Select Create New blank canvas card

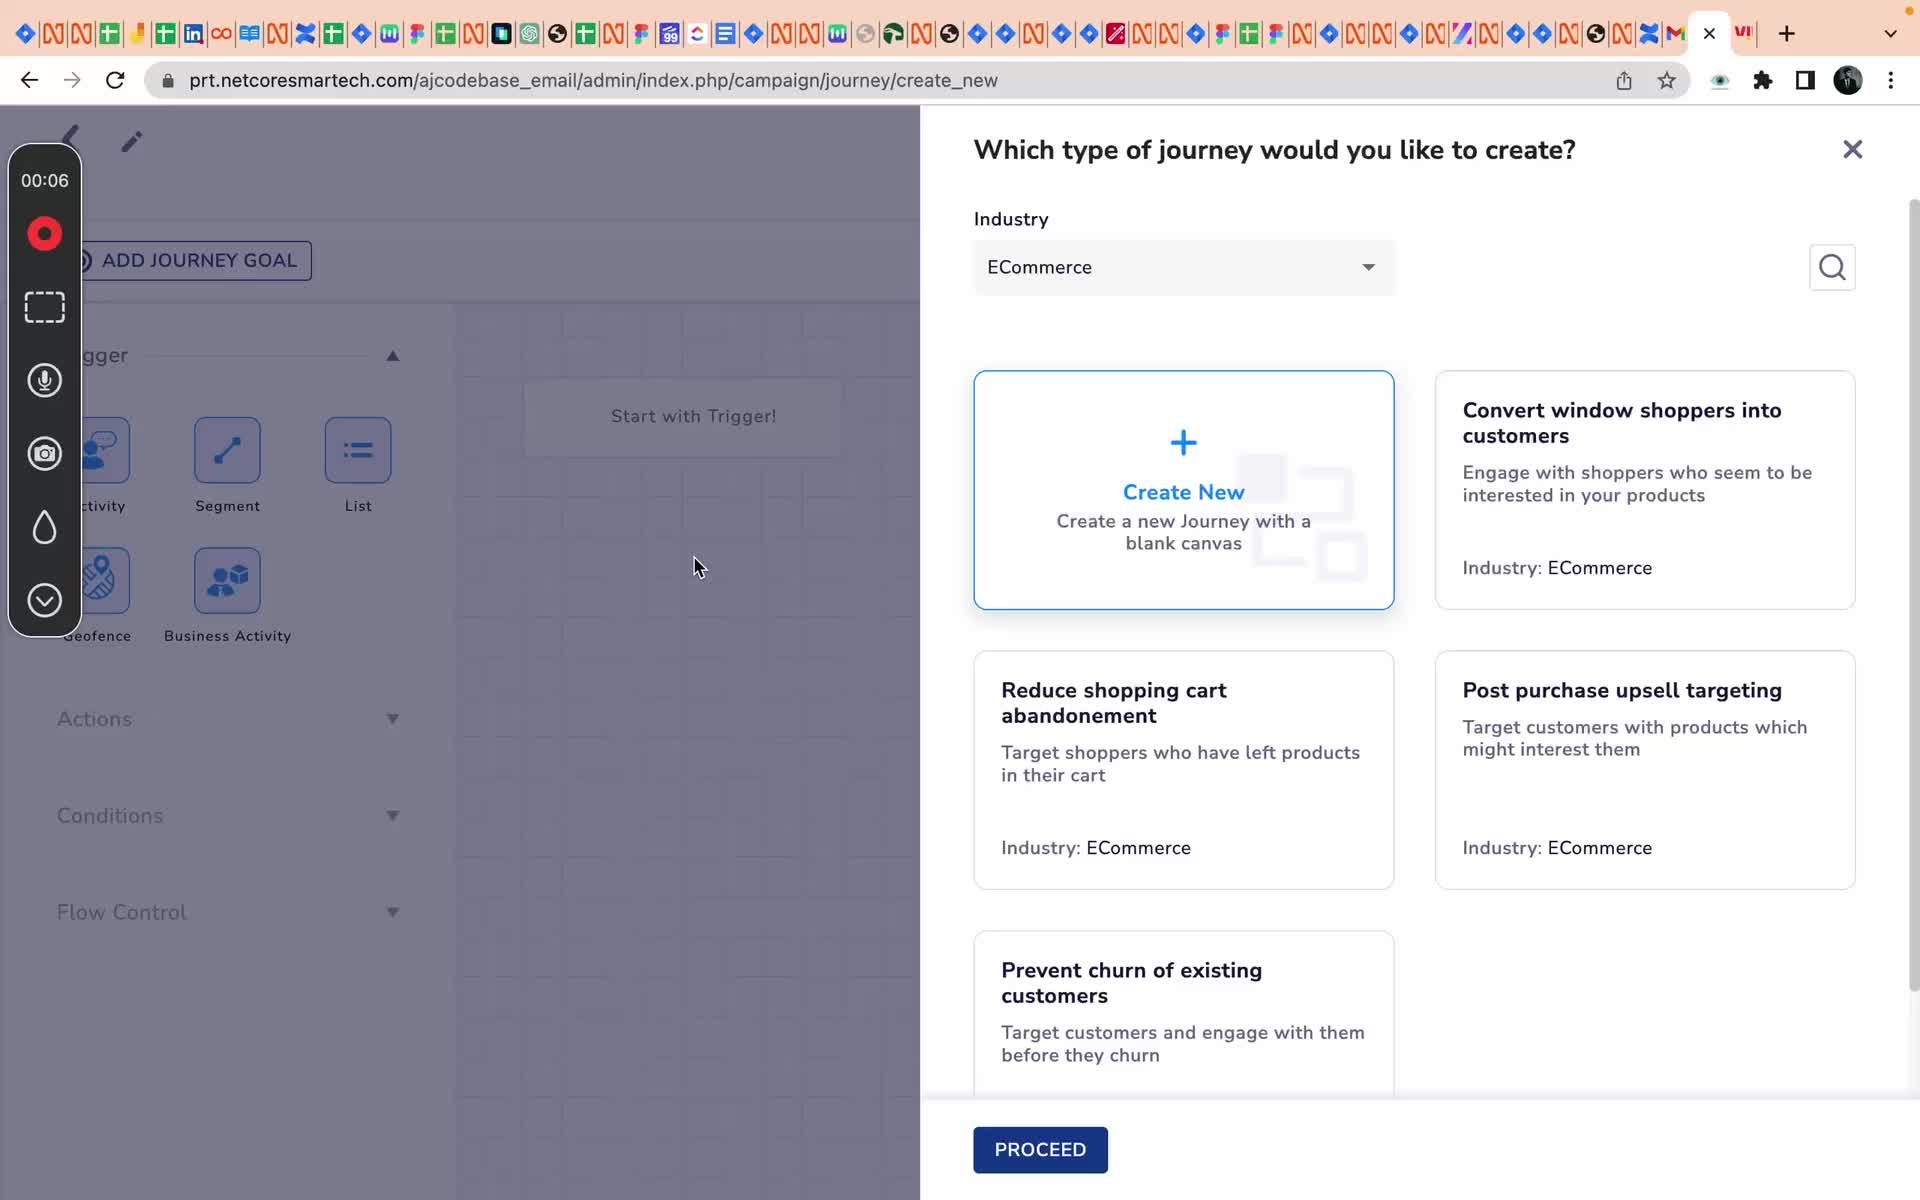tap(1183, 490)
